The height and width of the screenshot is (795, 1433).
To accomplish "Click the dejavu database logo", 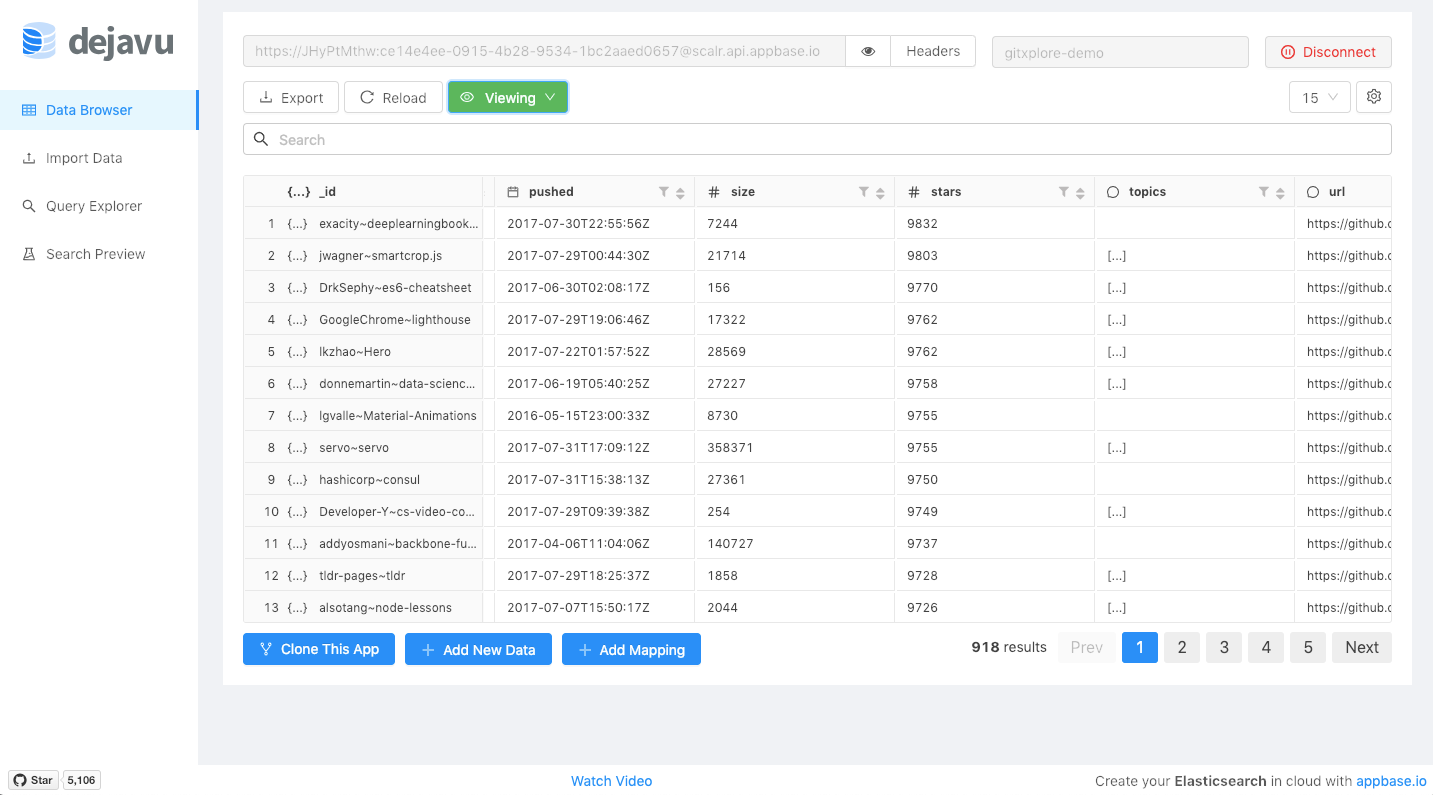I will (x=40, y=42).
